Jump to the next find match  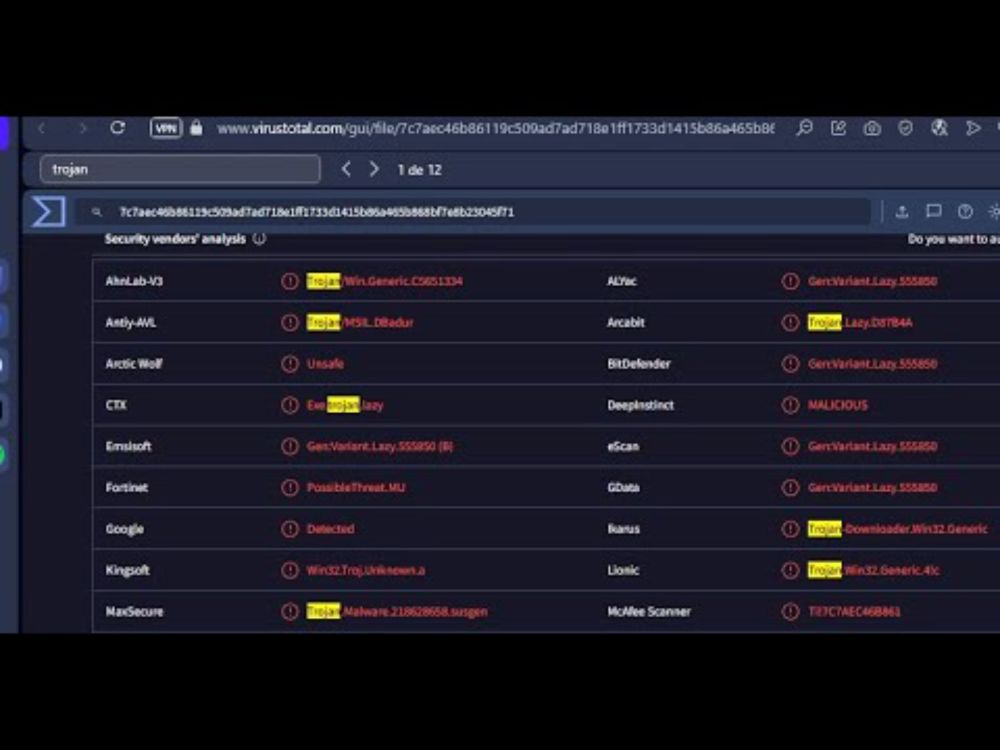pos(374,169)
